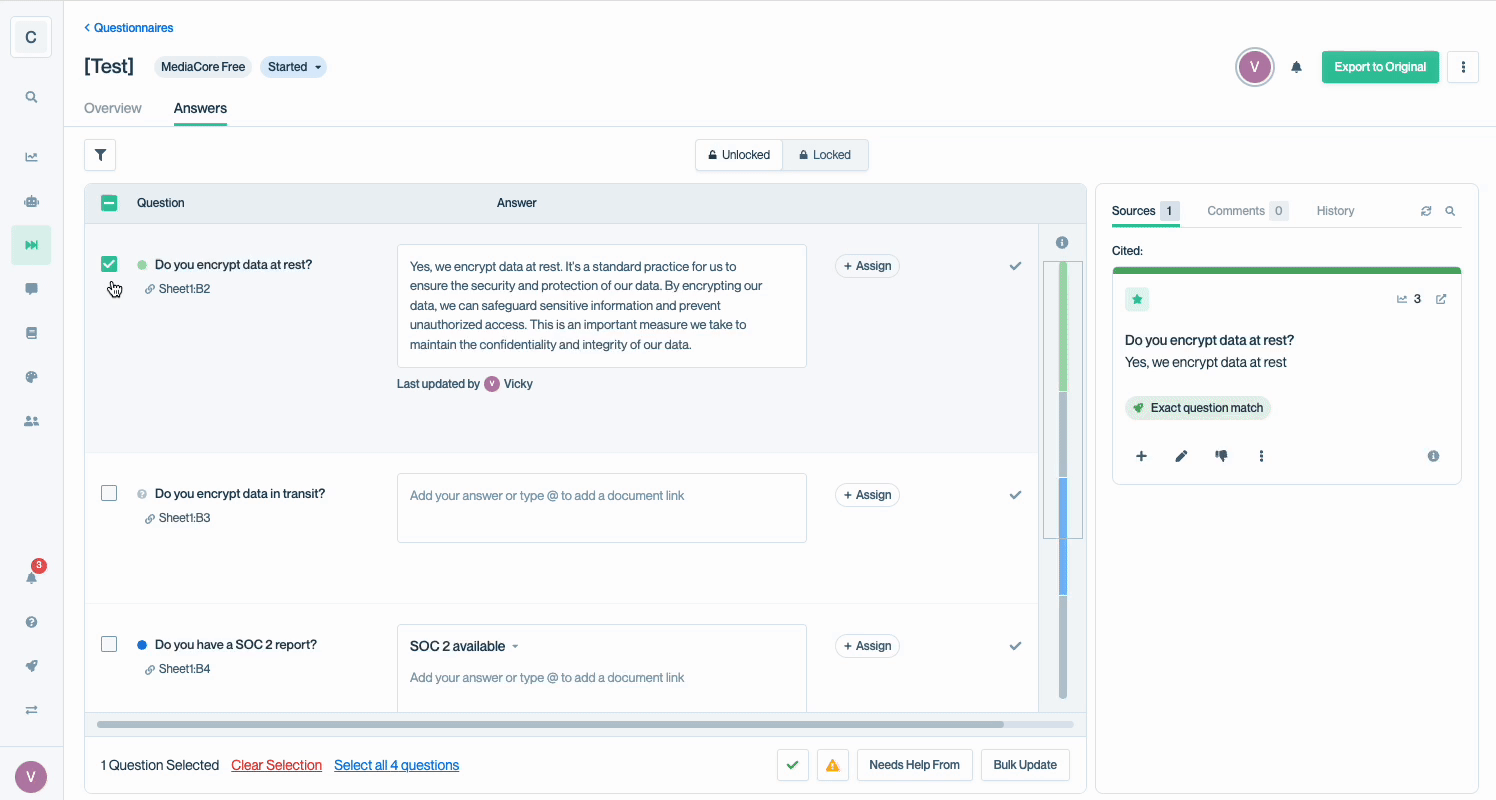This screenshot has width=1496, height=800.
Task: Assign the 'encrypt data in transit' question
Action: click(x=867, y=495)
